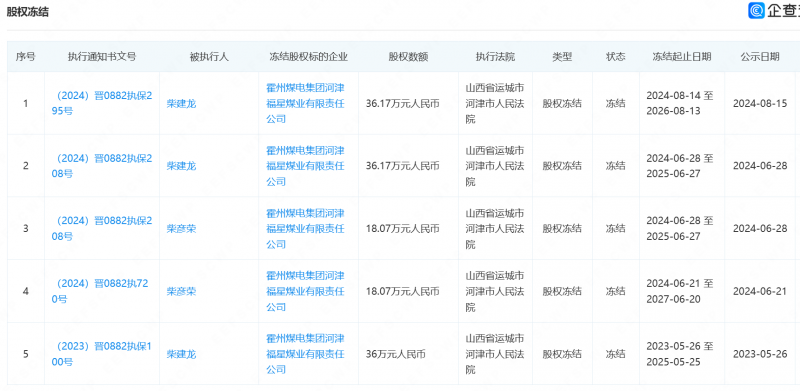The height and width of the screenshot is (391, 800).
Task: Click the 股权冻结 section heading
Action: click(28, 12)
